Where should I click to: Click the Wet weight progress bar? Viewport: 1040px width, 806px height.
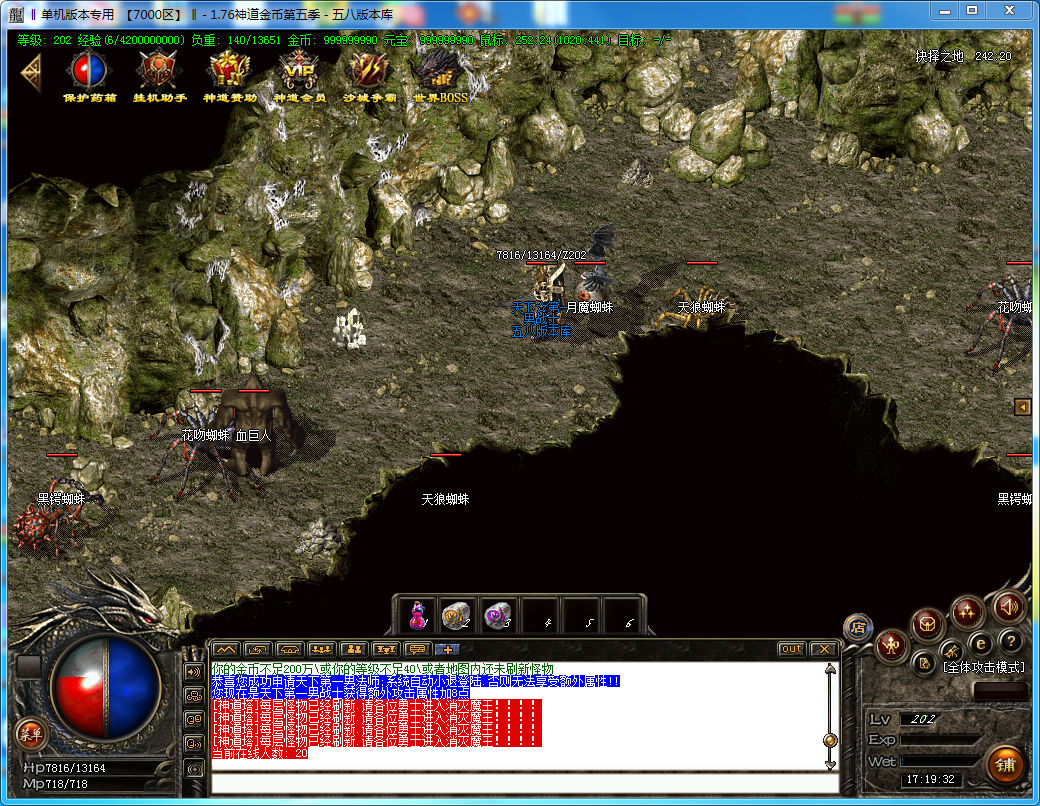point(941,762)
